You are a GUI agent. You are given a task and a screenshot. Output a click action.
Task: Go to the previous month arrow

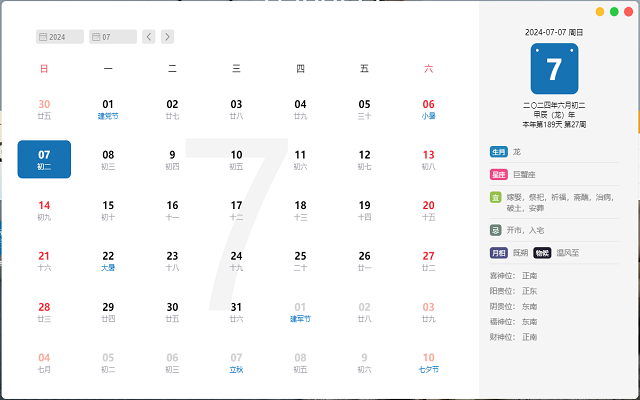tap(149, 37)
